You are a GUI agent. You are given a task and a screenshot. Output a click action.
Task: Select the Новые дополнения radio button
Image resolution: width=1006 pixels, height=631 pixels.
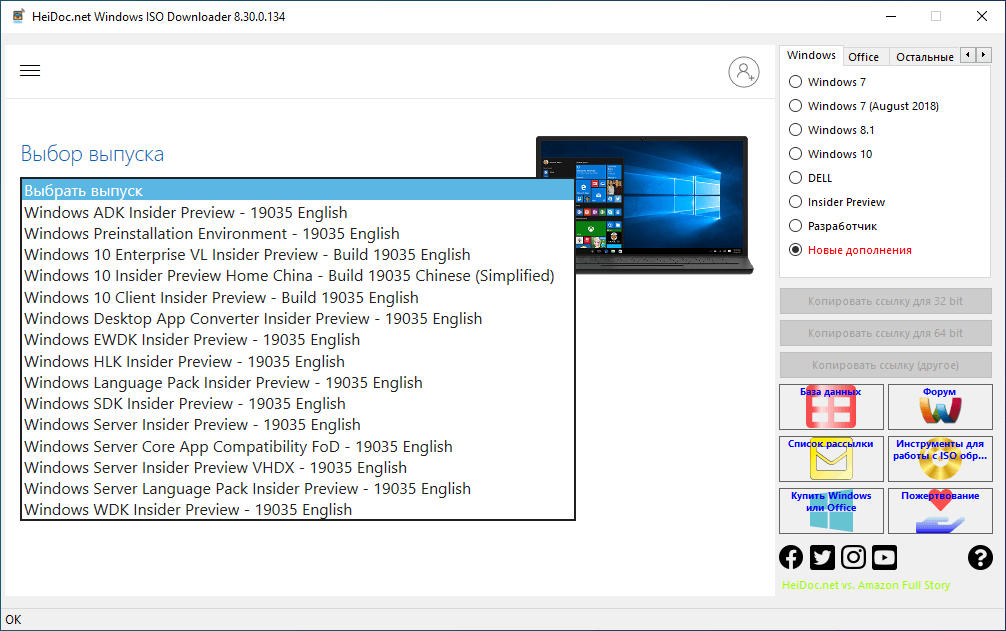pyautogui.click(x=796, y=250)
